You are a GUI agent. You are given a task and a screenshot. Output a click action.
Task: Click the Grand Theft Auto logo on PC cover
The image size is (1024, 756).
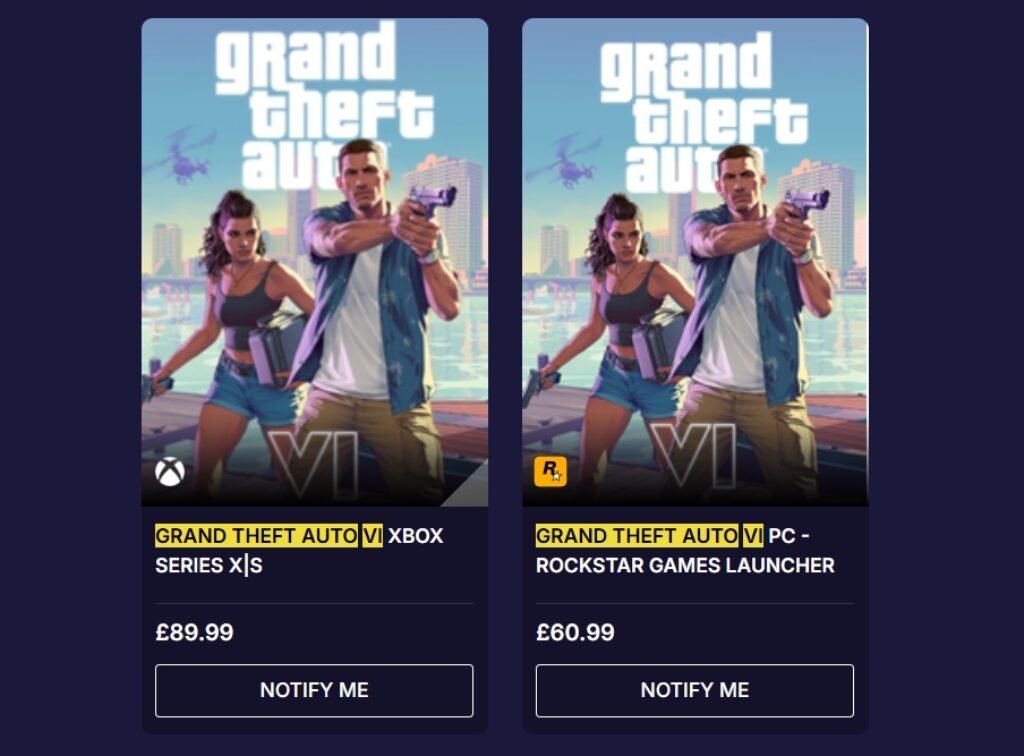coord(704,112)
